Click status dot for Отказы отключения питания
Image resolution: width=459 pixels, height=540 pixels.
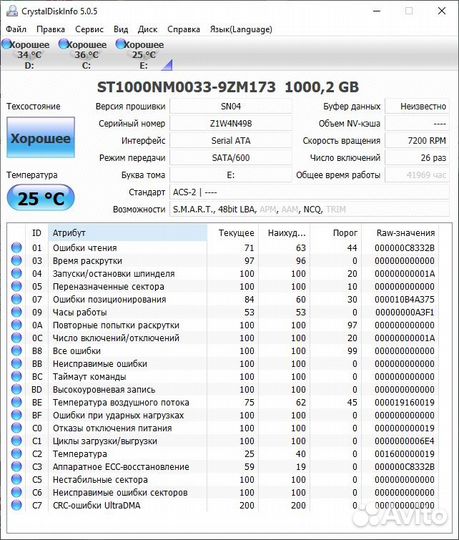pos(16,428)
